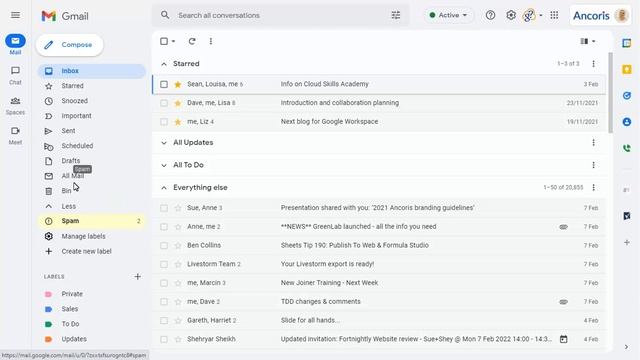
Task: Open dropdown arrow next to the add-on icon
Action: 541,16
